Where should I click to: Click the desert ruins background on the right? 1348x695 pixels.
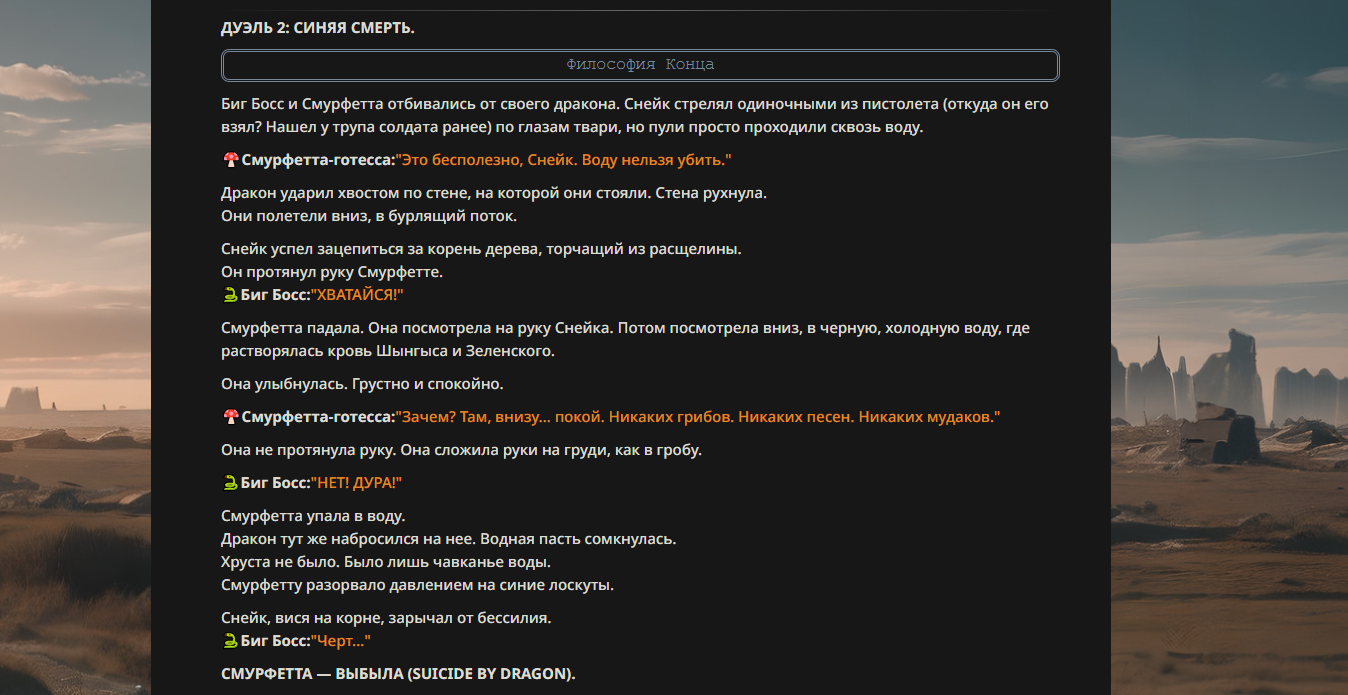coord(1230,400)
